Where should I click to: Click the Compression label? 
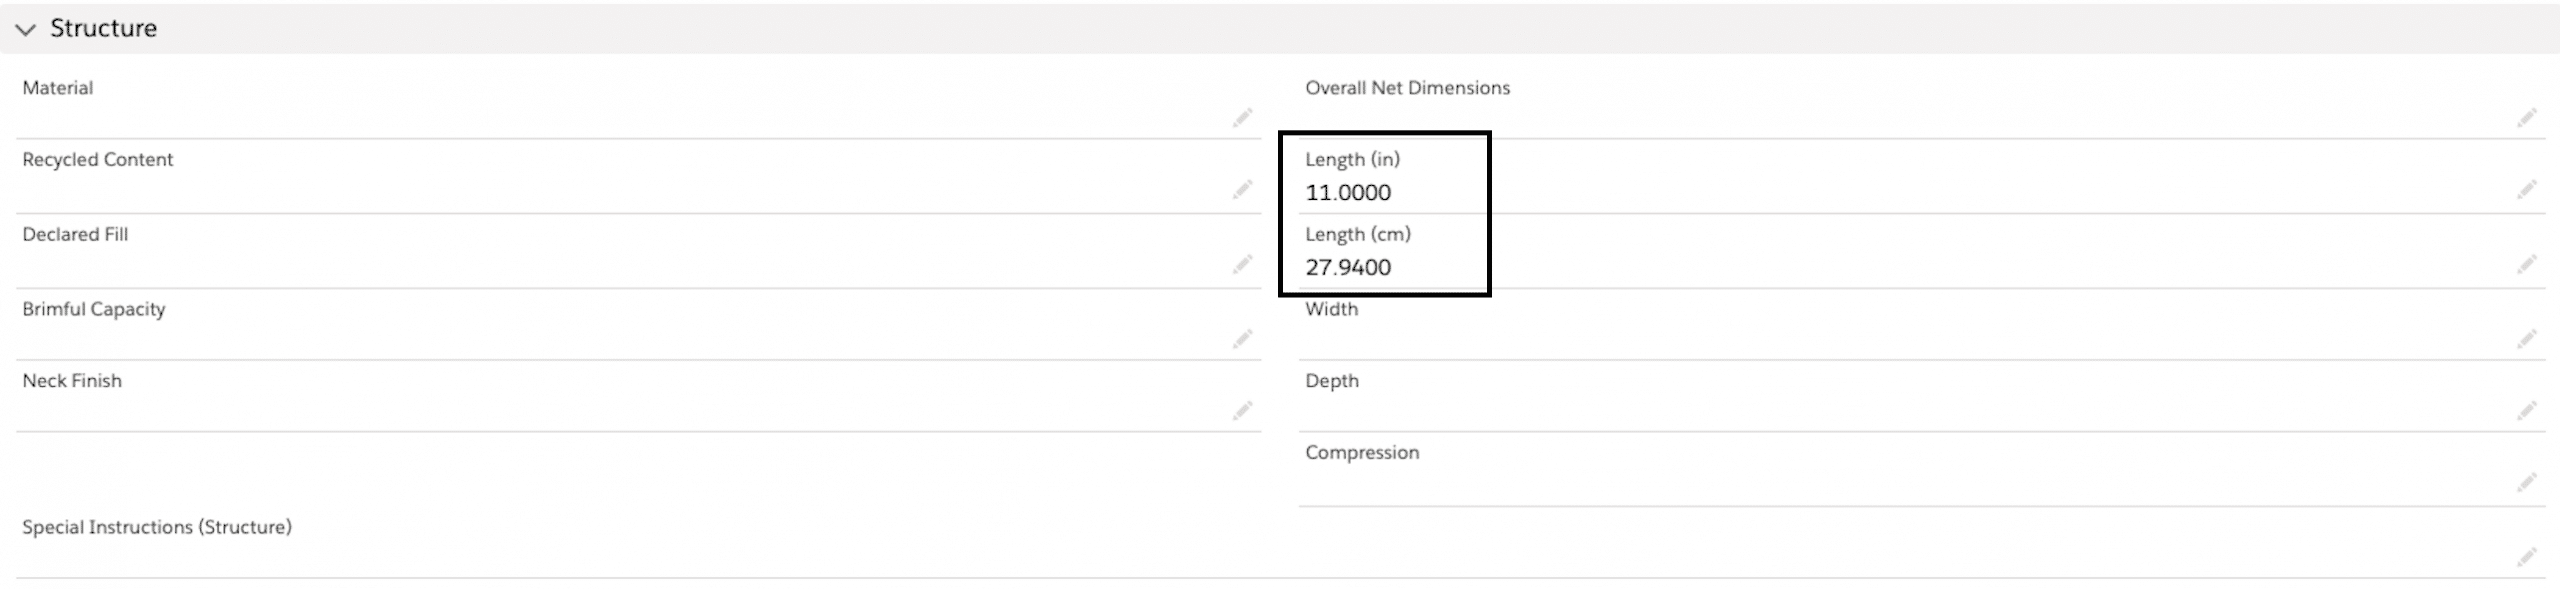pyautogui.click(x=1362, y=453)
